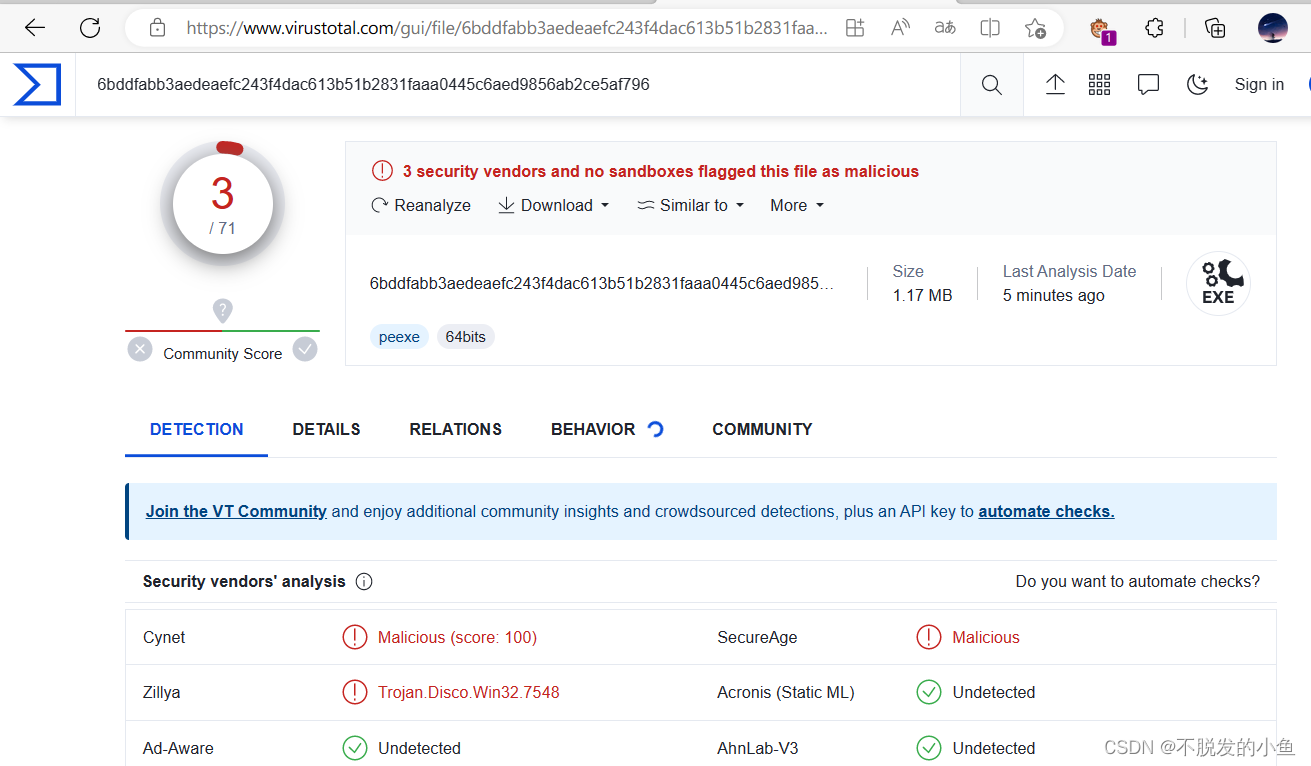Click Join the VT Community link
1311x766 pixels.
[236, 511]
